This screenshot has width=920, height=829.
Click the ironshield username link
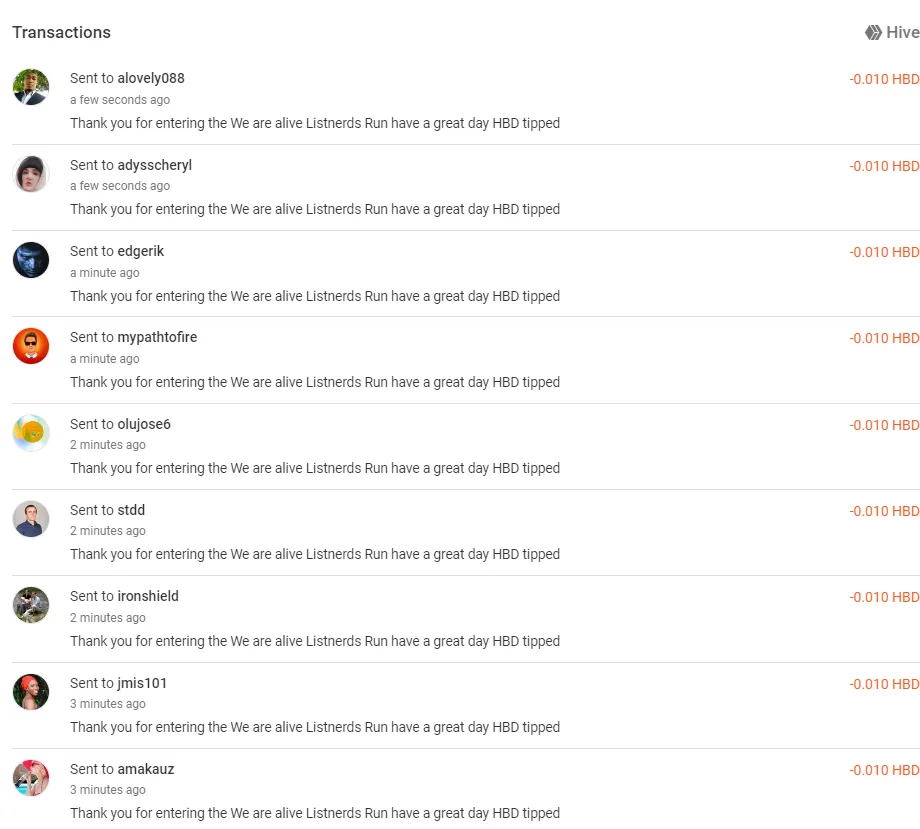148,596
